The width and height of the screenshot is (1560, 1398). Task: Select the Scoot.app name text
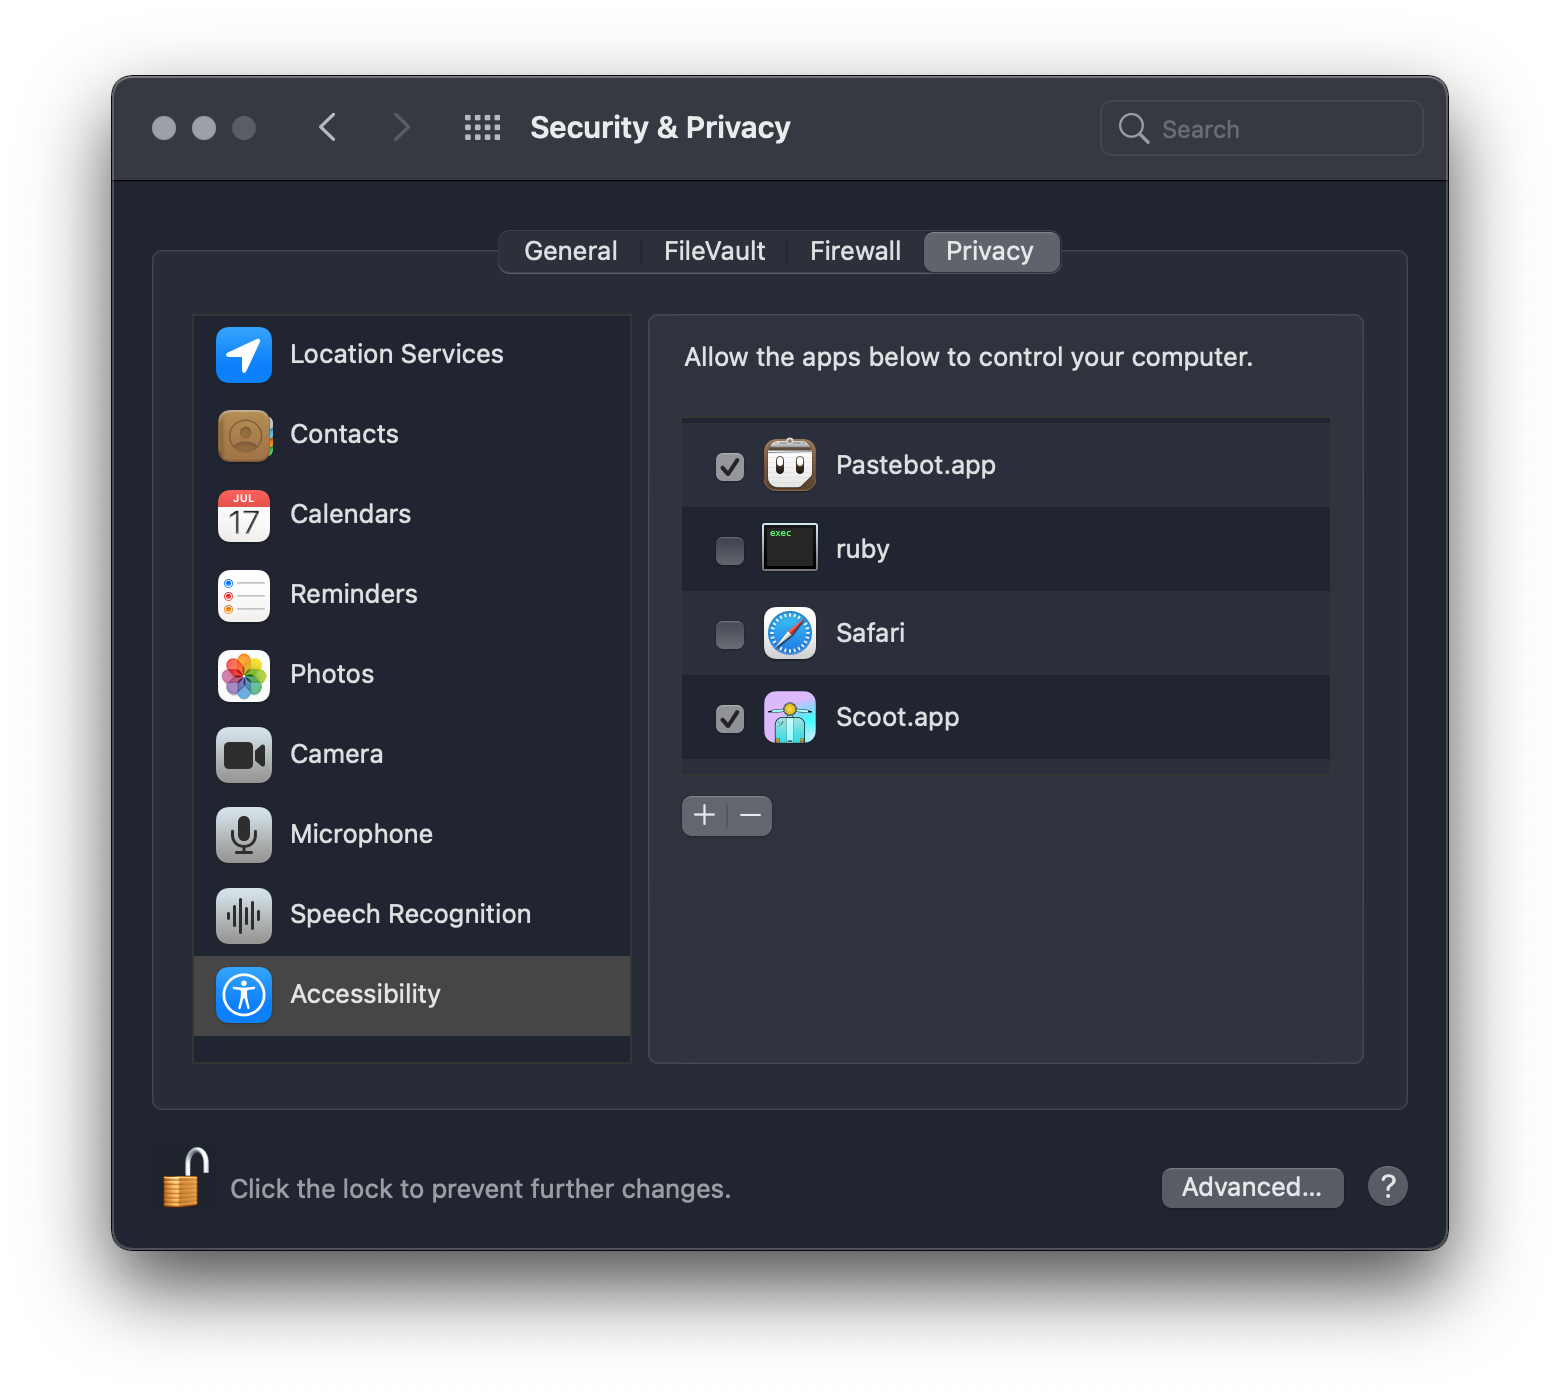click(x=897, y=717)
